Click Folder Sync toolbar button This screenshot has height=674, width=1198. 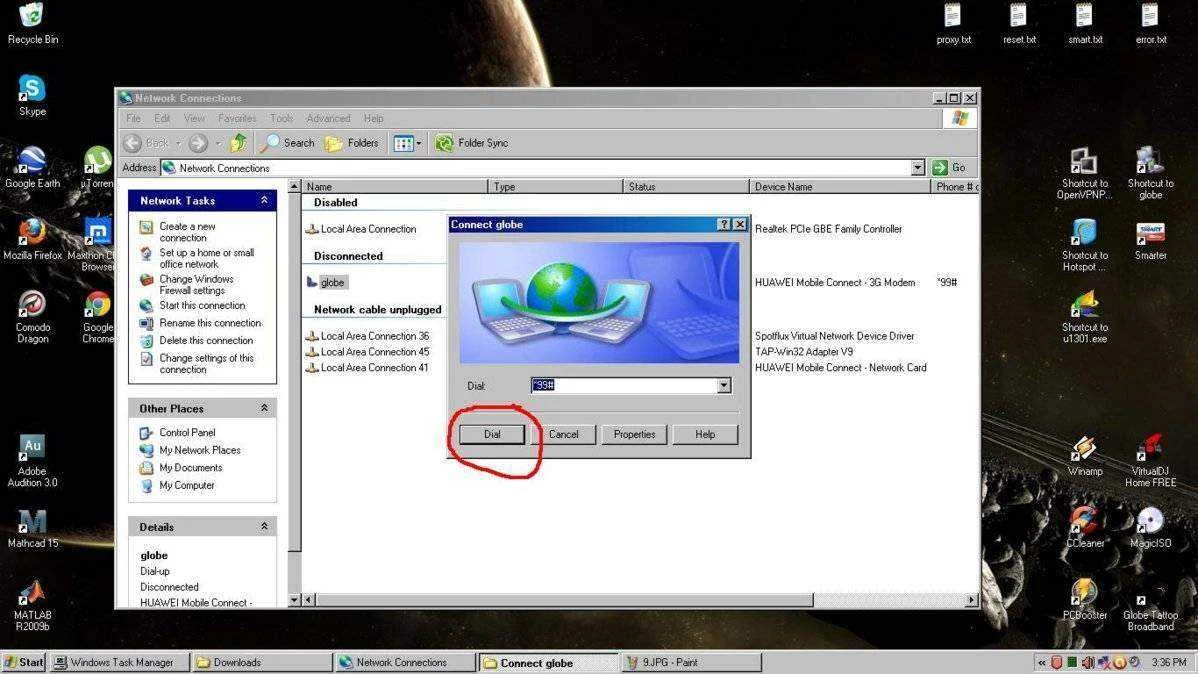click(x=471, y=143)
